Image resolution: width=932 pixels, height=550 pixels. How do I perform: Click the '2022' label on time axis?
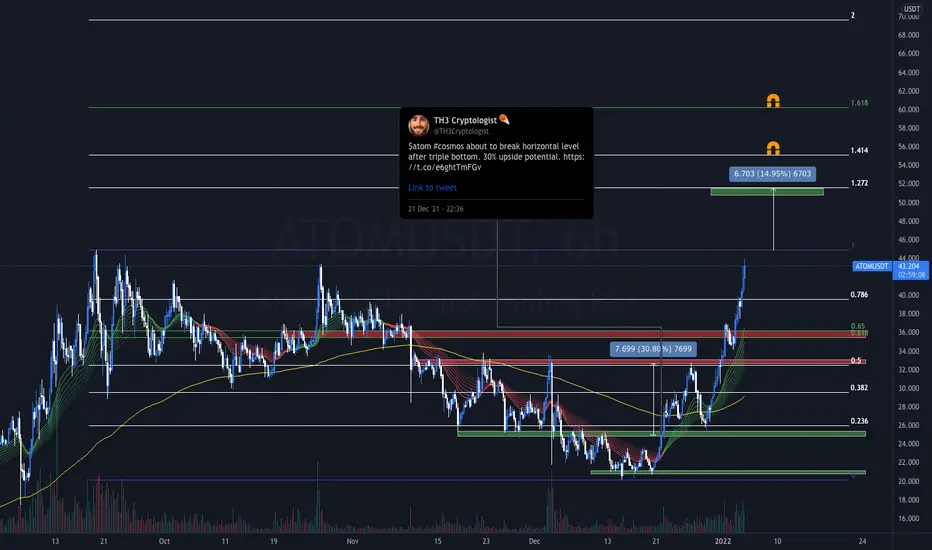point(723,541)
